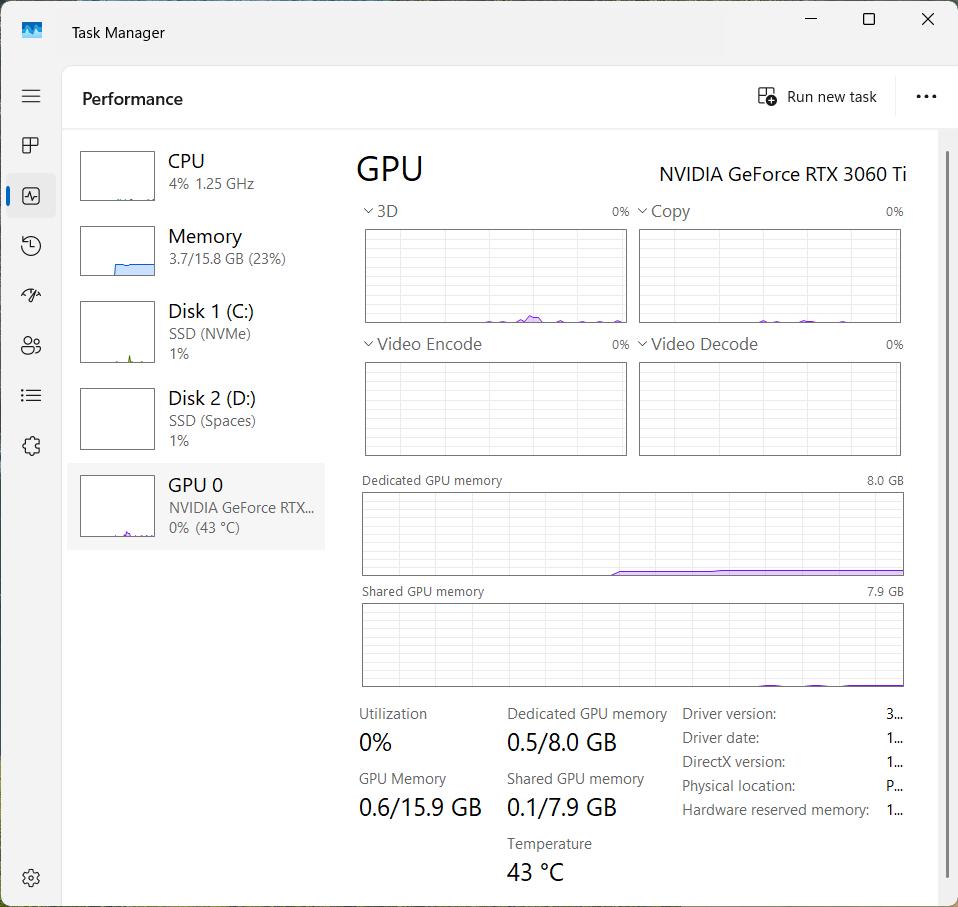Click the Run new task icon

(767, 97)
